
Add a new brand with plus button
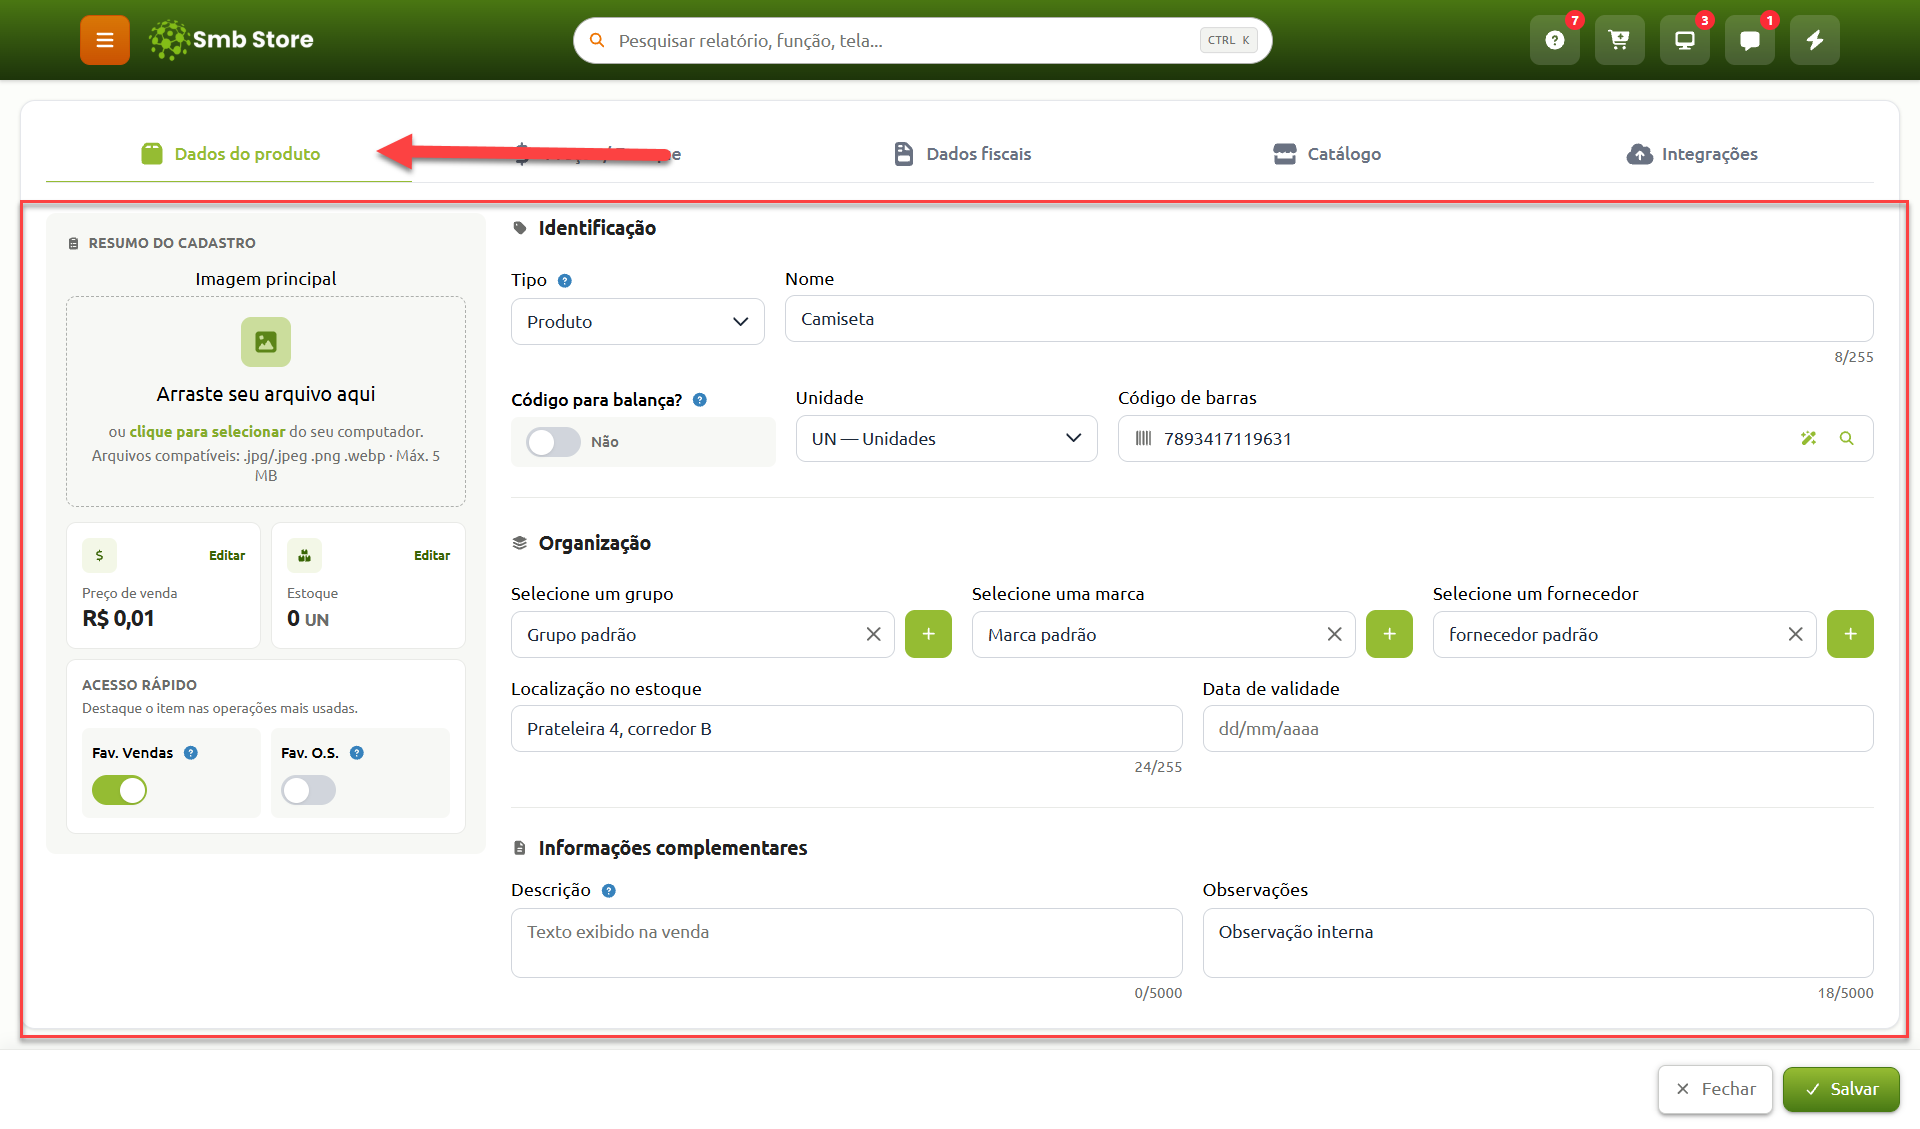pyautogui.click(x=1389, y=634)
